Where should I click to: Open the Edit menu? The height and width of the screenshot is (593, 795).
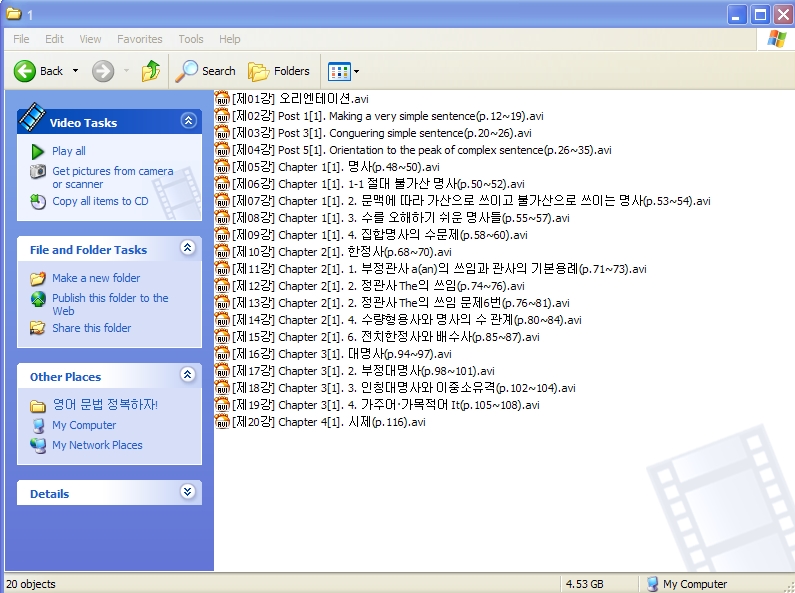tap(54, 39)
